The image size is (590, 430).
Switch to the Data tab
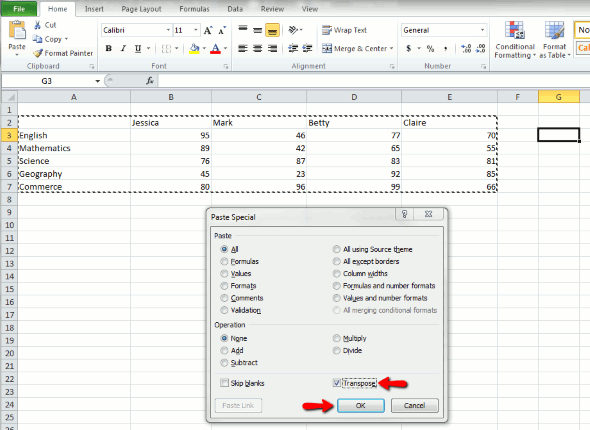click(235, 9)
